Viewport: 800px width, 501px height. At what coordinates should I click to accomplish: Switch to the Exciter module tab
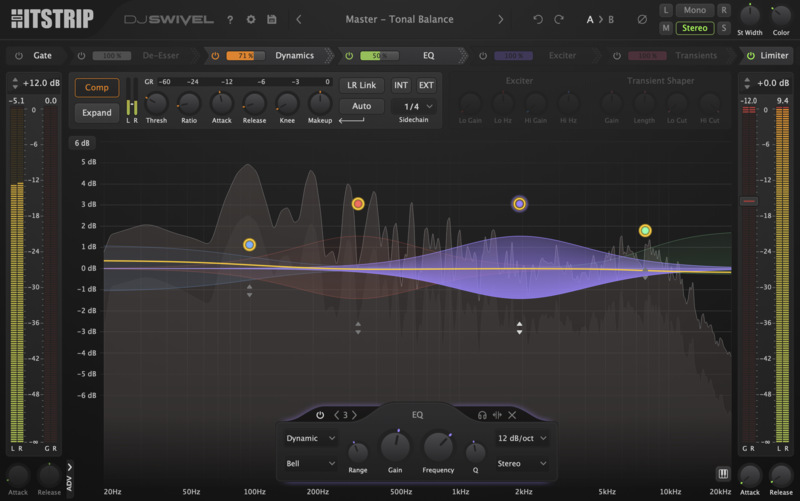(x=562, y=56)
